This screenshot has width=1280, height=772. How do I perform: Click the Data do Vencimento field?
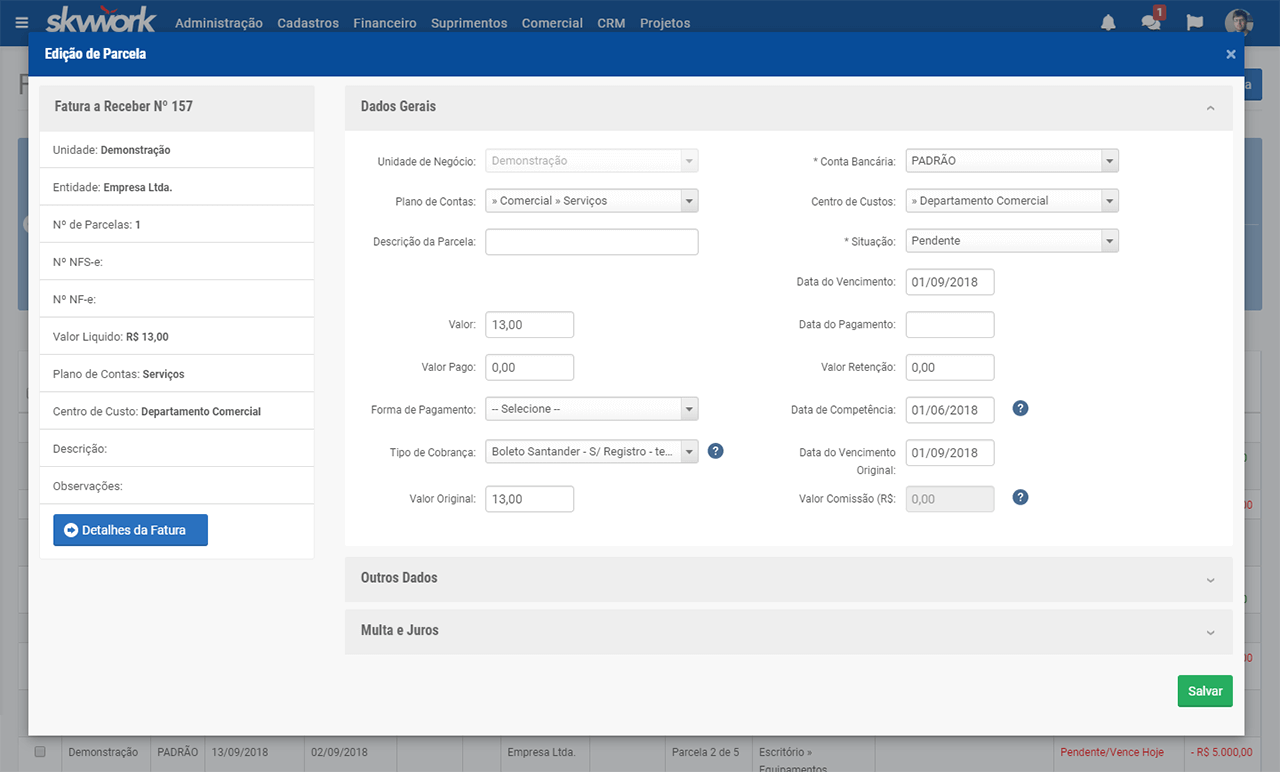click(x=950, y=282)
